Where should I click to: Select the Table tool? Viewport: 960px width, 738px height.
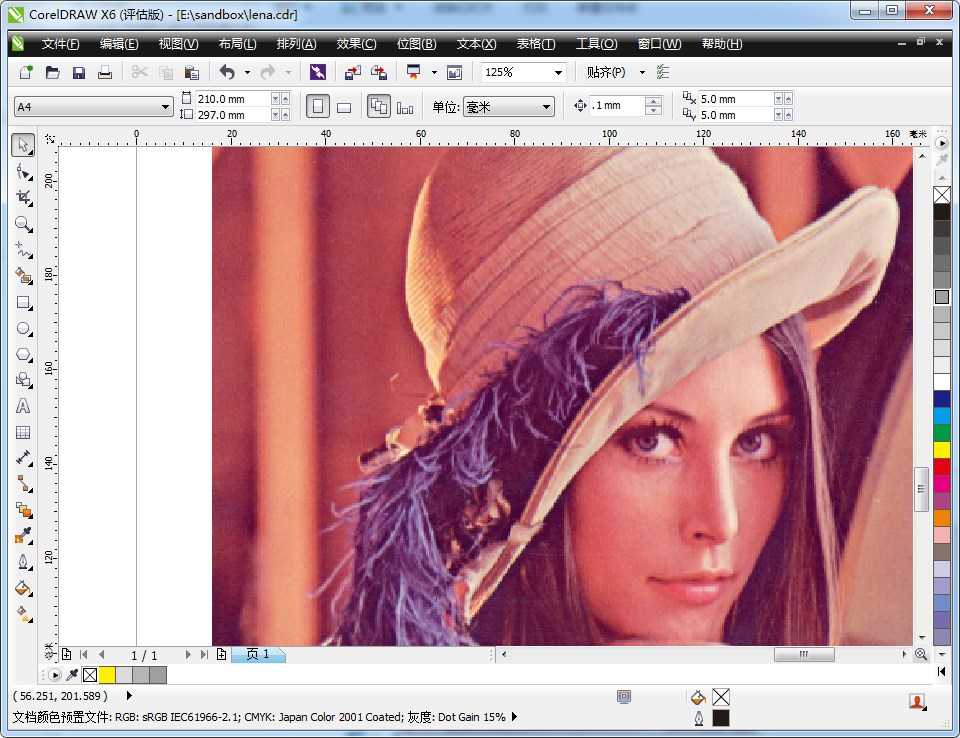23,432
